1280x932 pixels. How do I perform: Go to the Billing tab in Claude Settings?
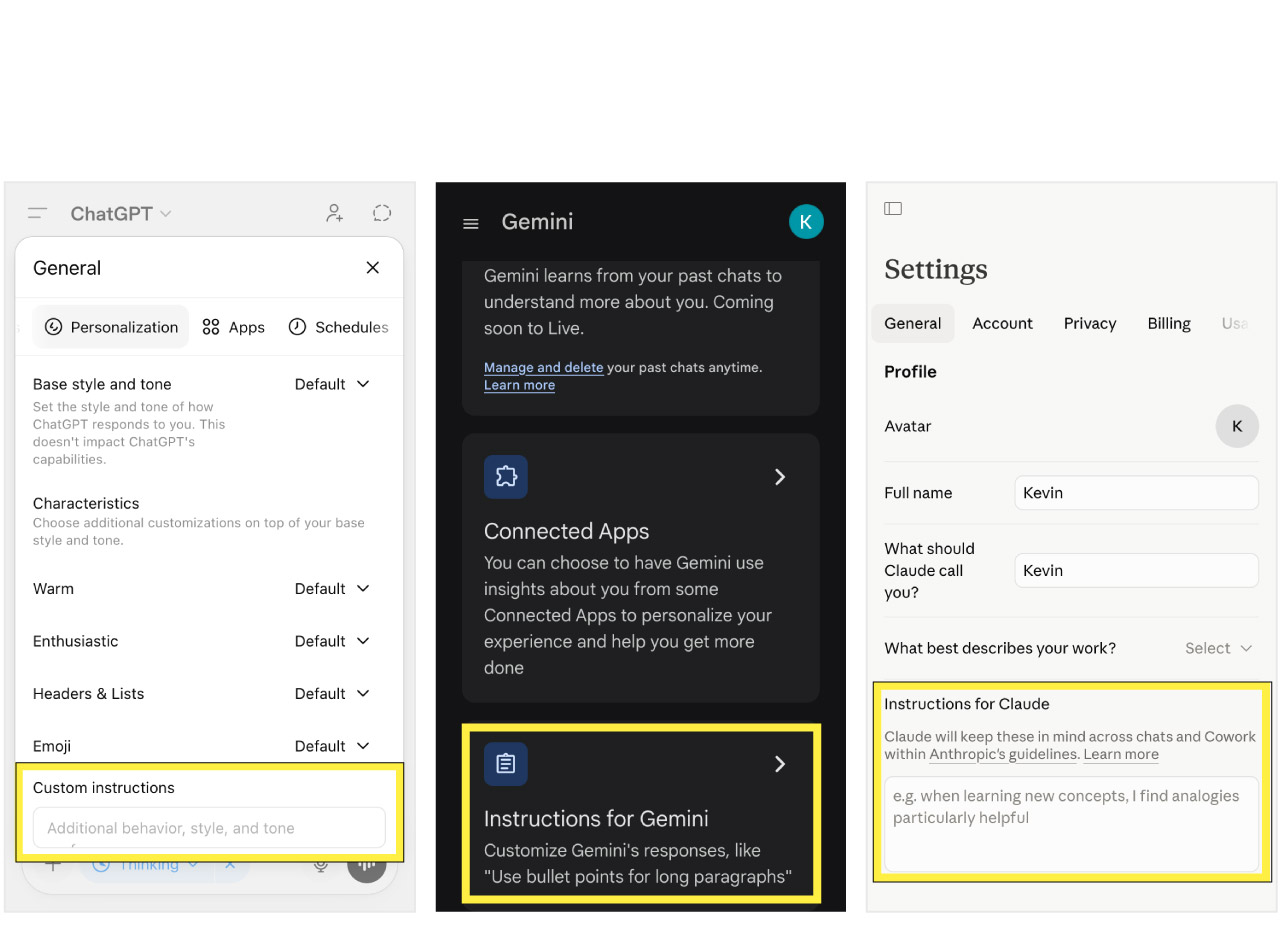coord(1169,324)
